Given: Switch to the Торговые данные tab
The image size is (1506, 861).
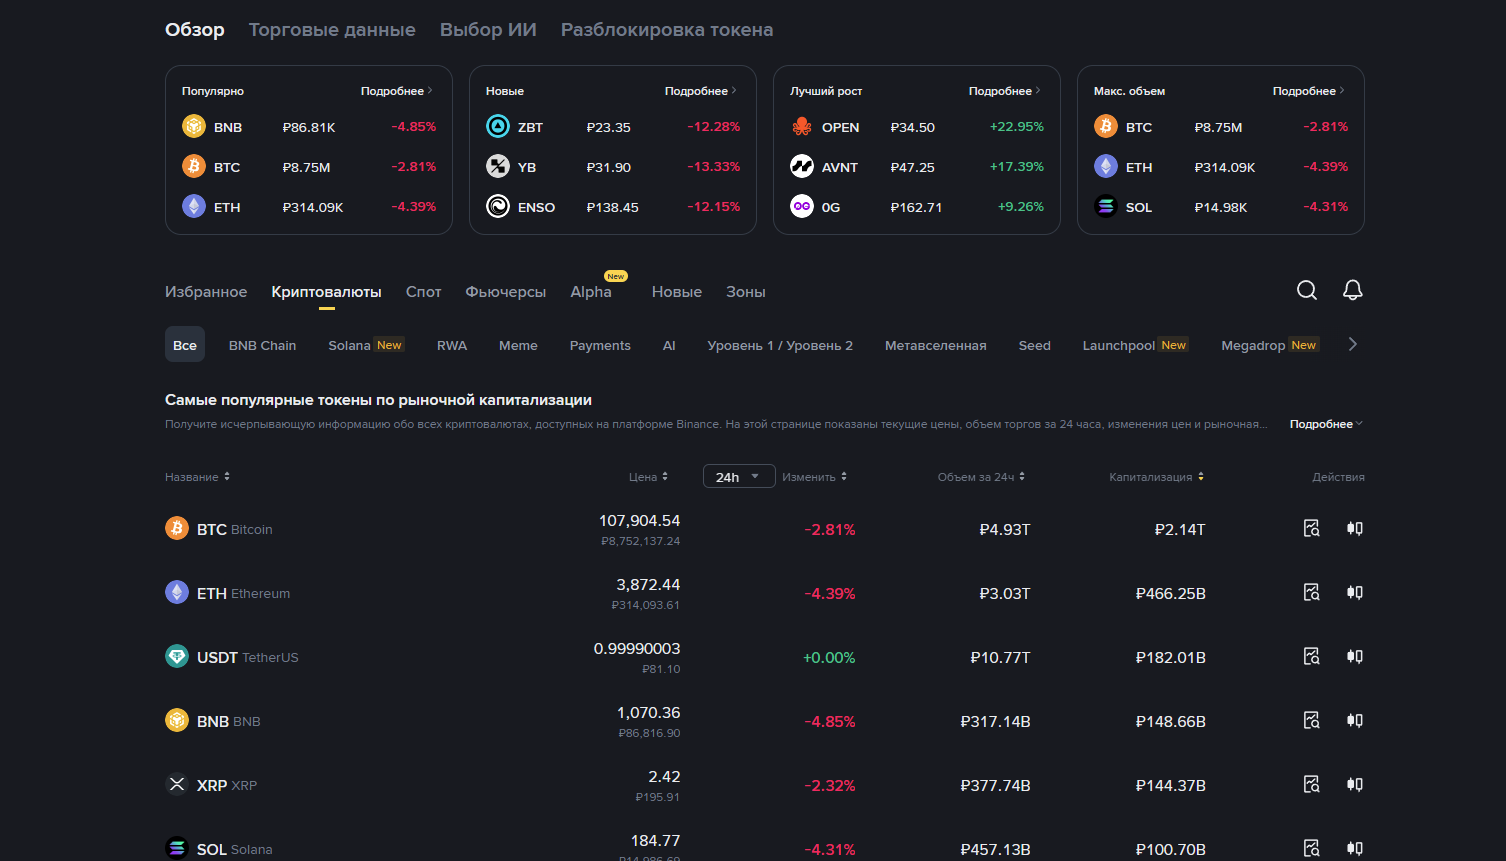Looking at the screenshot, I should click(332, 30).
